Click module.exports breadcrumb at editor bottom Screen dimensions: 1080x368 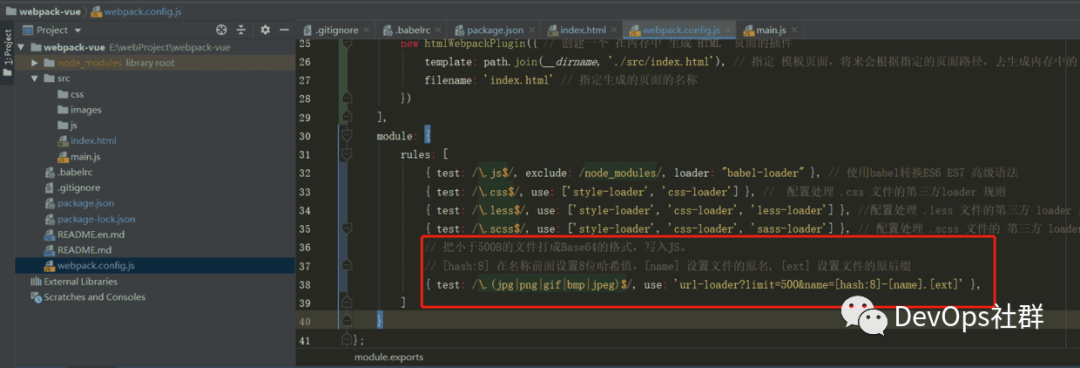pyautogui.click(x=389, y=358)
